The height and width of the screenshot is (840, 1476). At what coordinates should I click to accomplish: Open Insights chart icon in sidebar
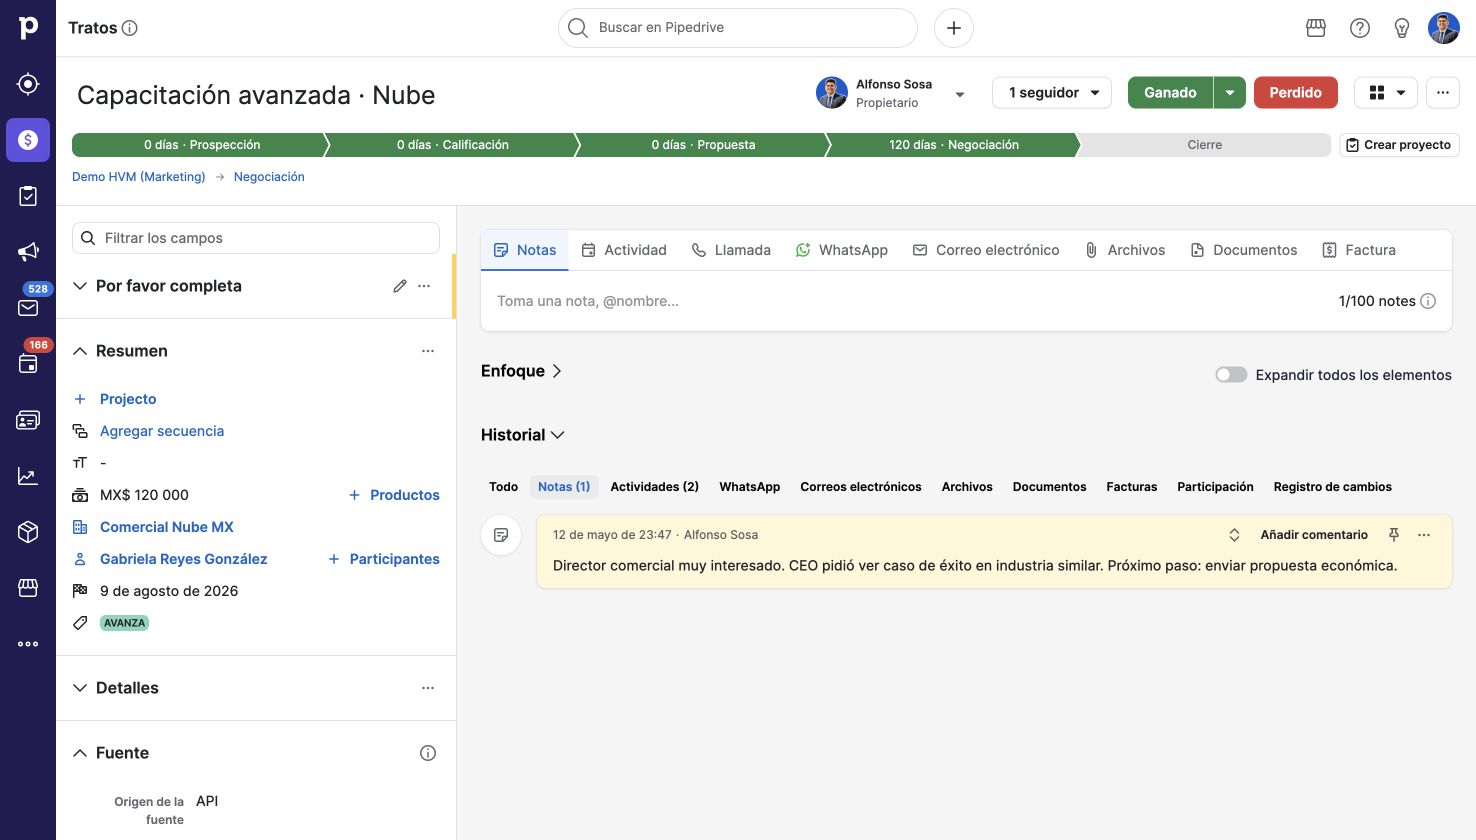[x=28, y=476]
